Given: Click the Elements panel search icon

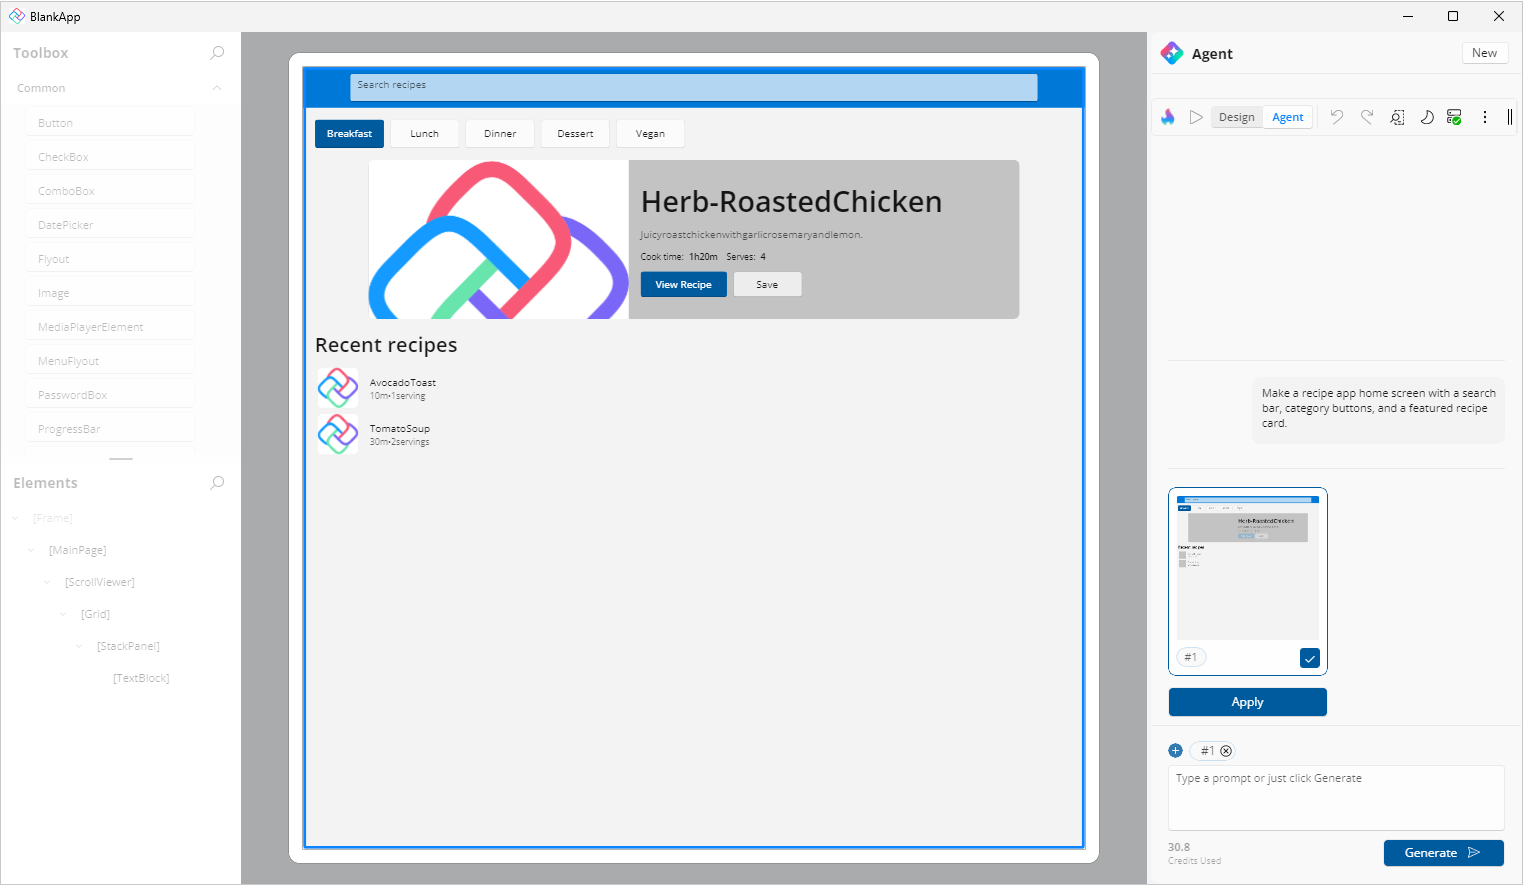Looking at the screenshot, I should [x=217, y=483].
